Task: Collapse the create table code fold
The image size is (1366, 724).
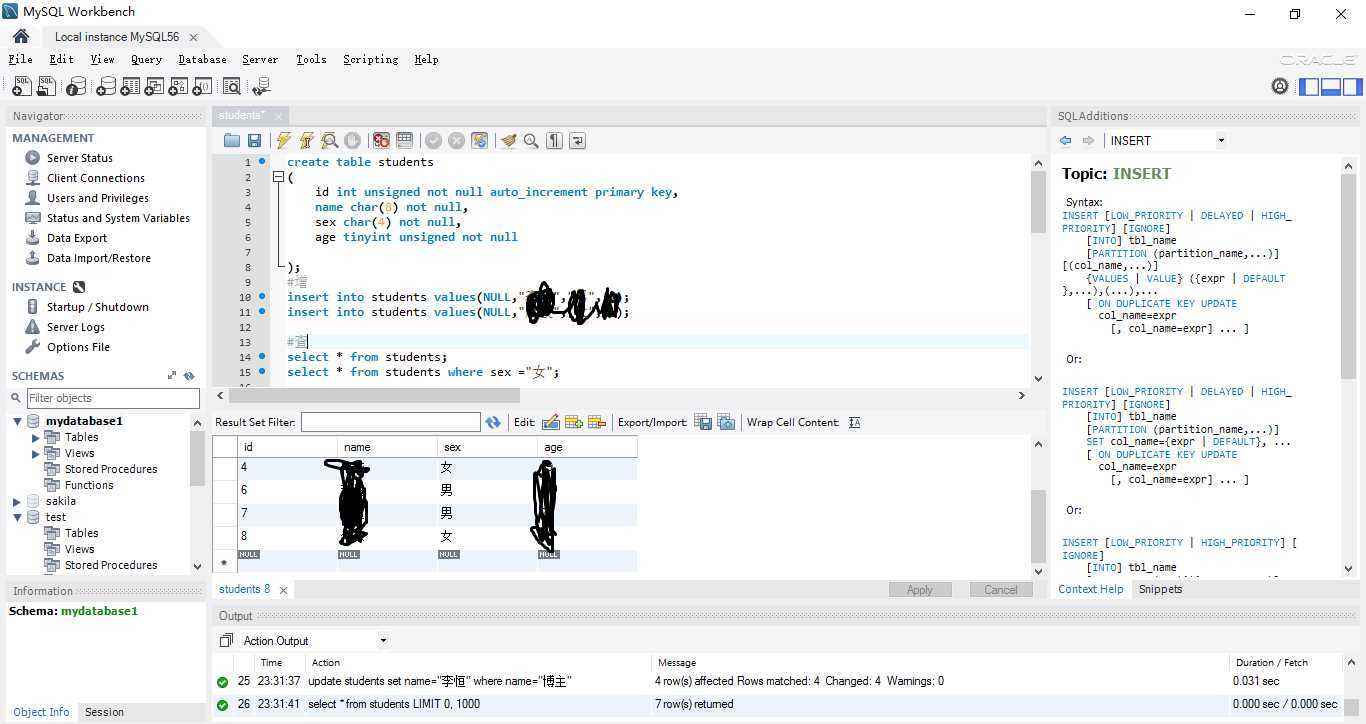Action: coord(278,177)
